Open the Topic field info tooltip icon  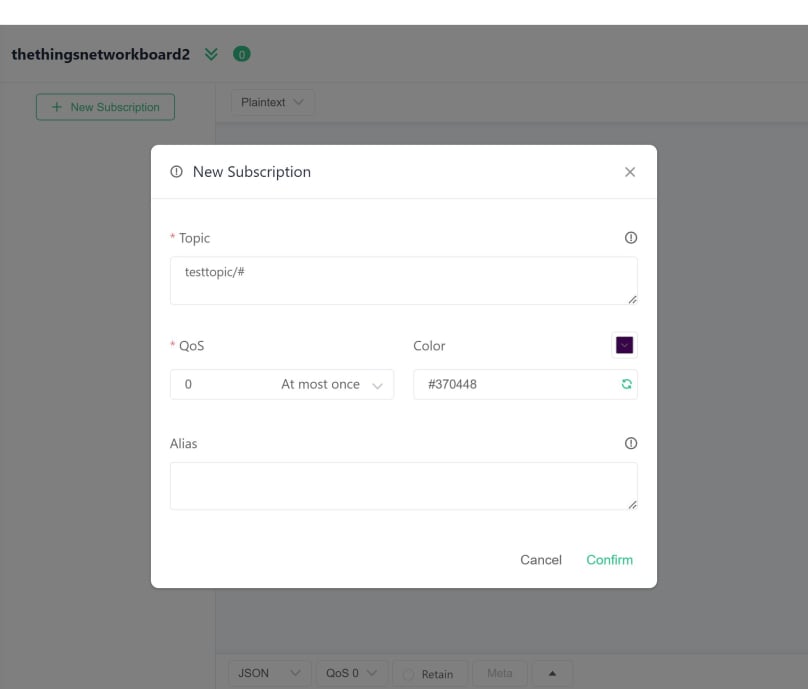[x=632, y=238]
